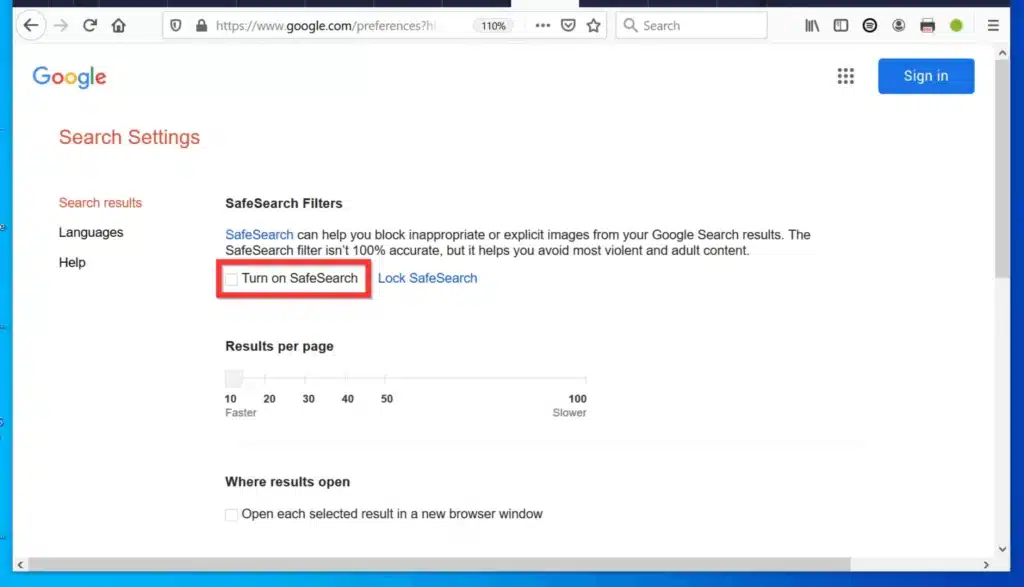The width and height of the screenshot is (1024, 587).
Task: Bookmark this page with star icon
Action: click(593, 25)
